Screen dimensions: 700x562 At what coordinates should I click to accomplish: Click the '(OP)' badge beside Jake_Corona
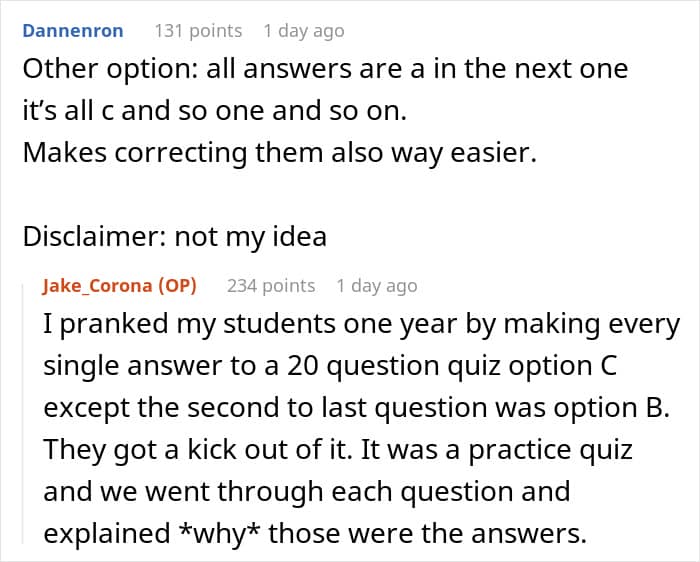[178, 286]
